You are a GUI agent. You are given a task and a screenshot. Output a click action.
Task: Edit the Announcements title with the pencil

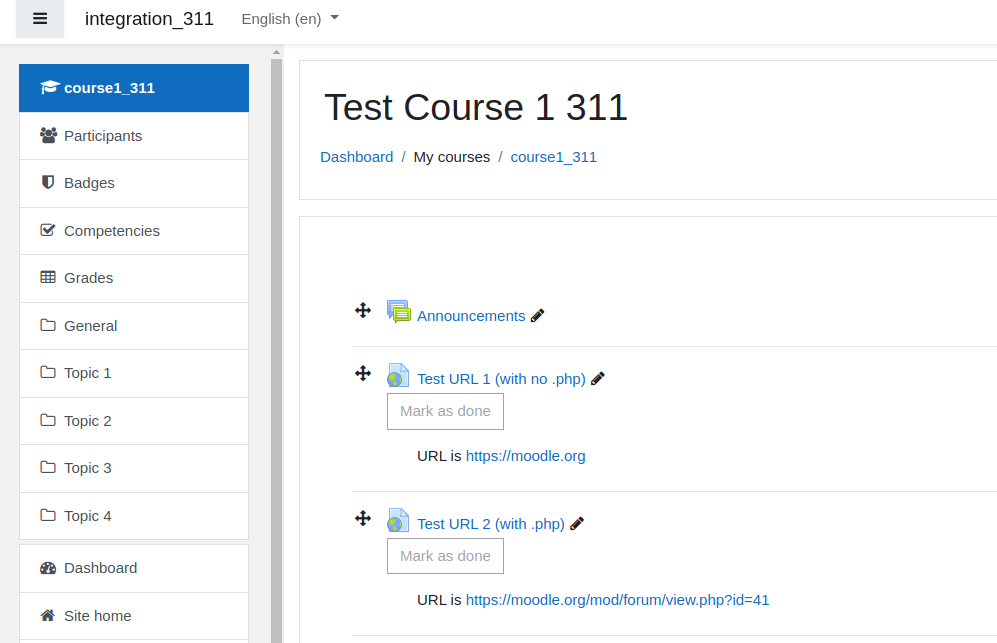coord(537,315)
